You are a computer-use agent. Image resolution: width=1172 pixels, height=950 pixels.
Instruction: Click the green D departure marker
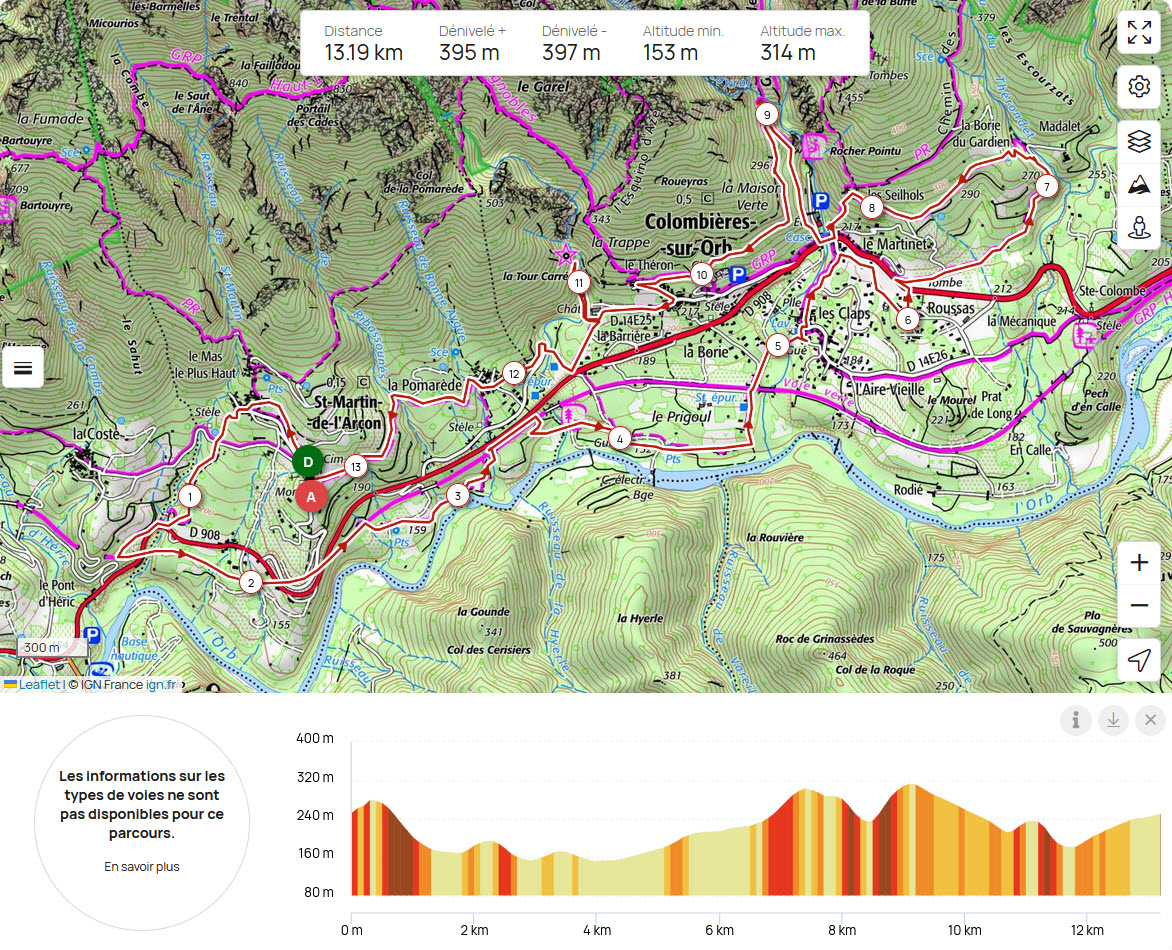tap(306, 463)
